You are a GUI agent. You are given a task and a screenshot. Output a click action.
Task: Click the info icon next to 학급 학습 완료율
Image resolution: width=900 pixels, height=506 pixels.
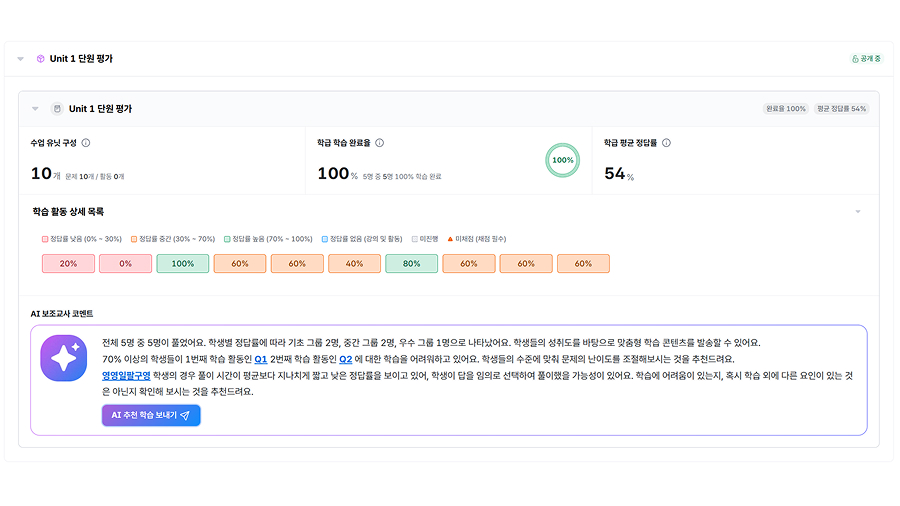pyautogui.click(x=379, y=143)
